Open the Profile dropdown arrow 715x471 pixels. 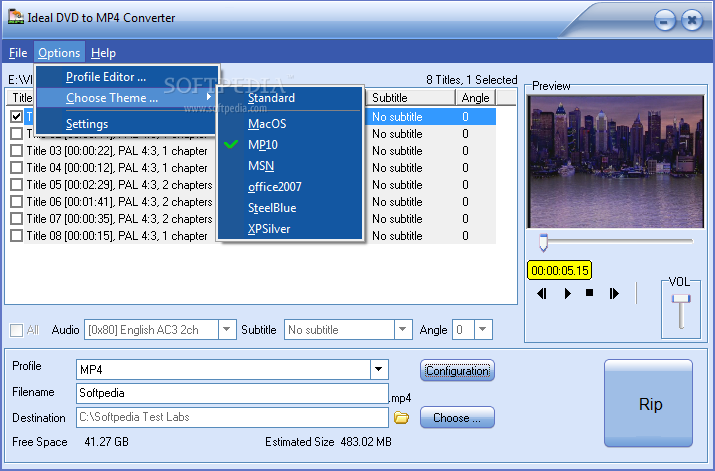point(378,369)
